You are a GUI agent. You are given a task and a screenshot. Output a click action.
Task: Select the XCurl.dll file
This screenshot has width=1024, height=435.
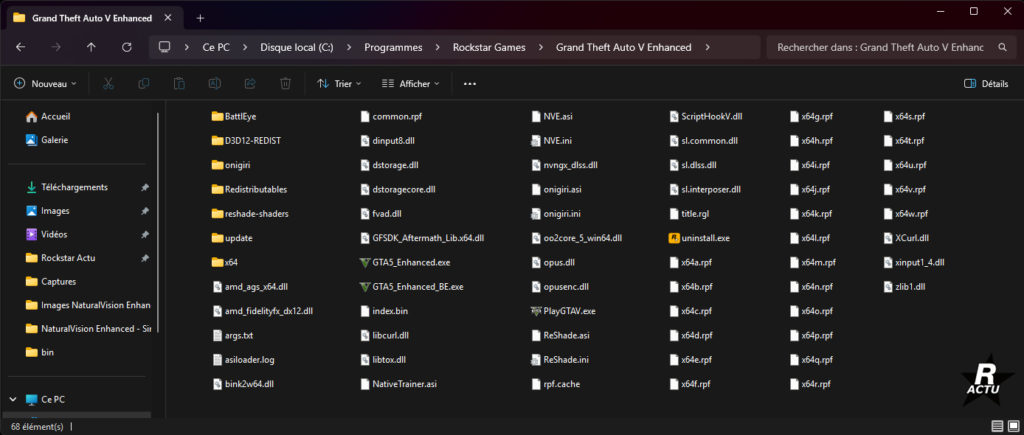tap(907, 238)
